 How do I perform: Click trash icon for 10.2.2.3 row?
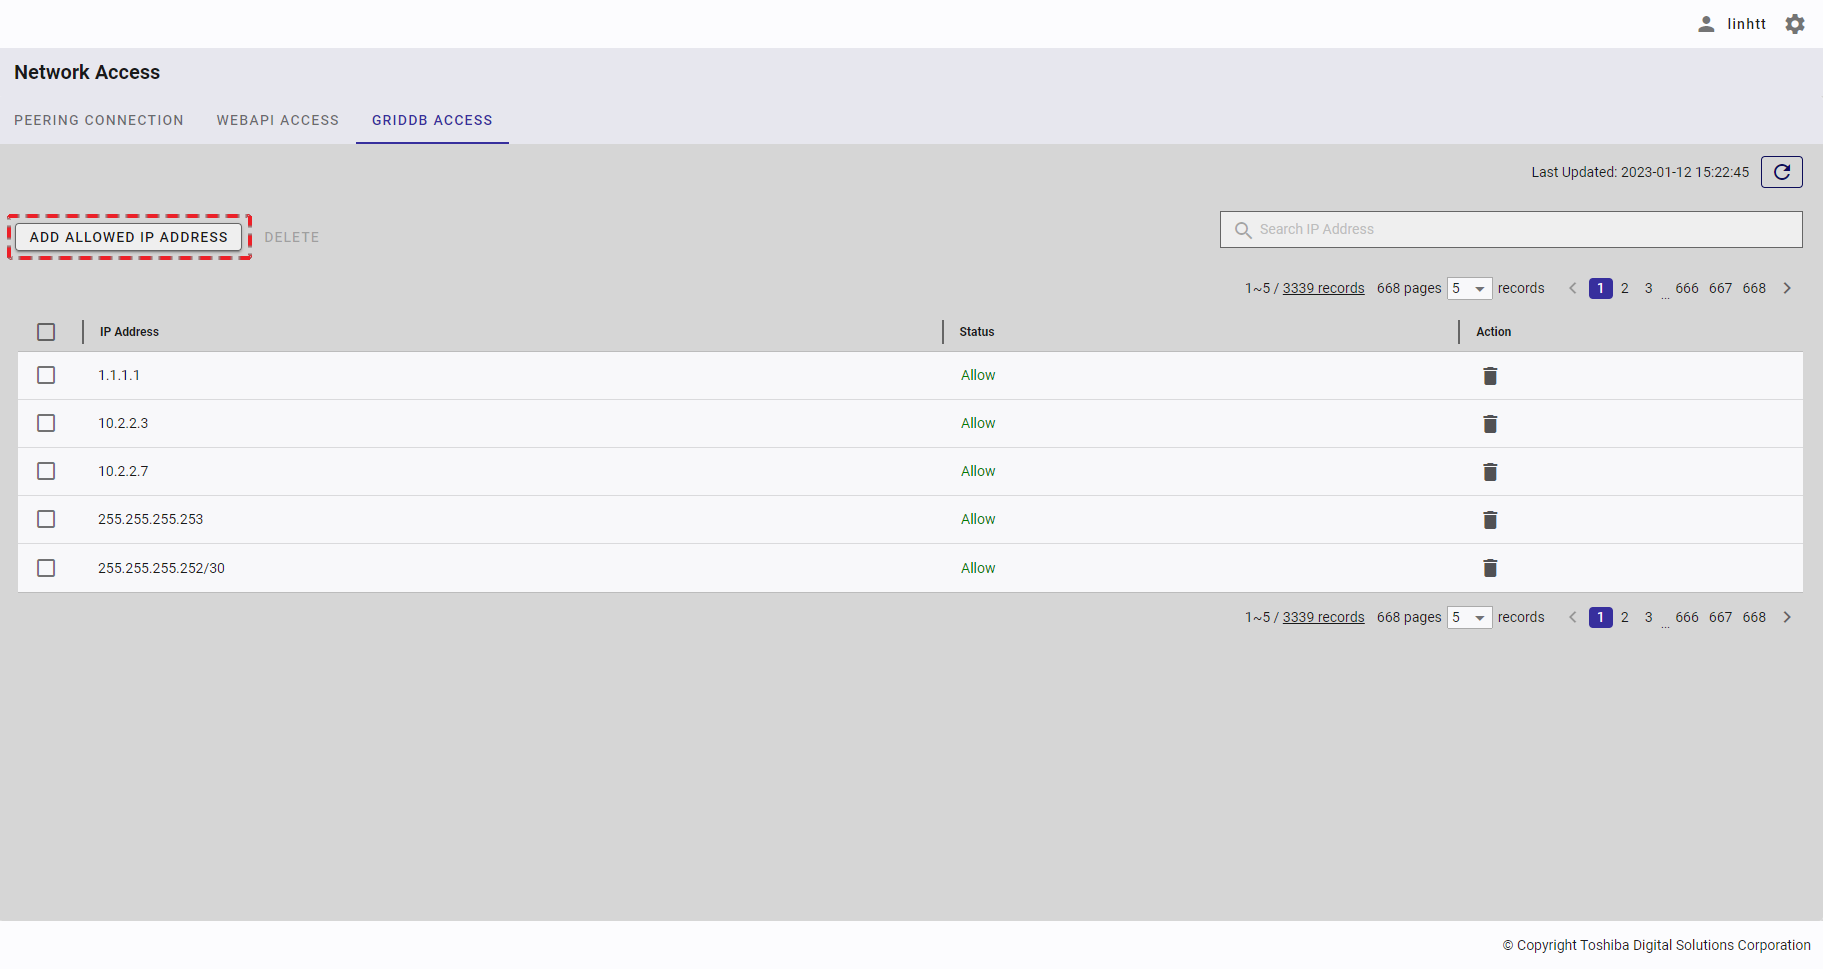click(x=1489, y=424)
